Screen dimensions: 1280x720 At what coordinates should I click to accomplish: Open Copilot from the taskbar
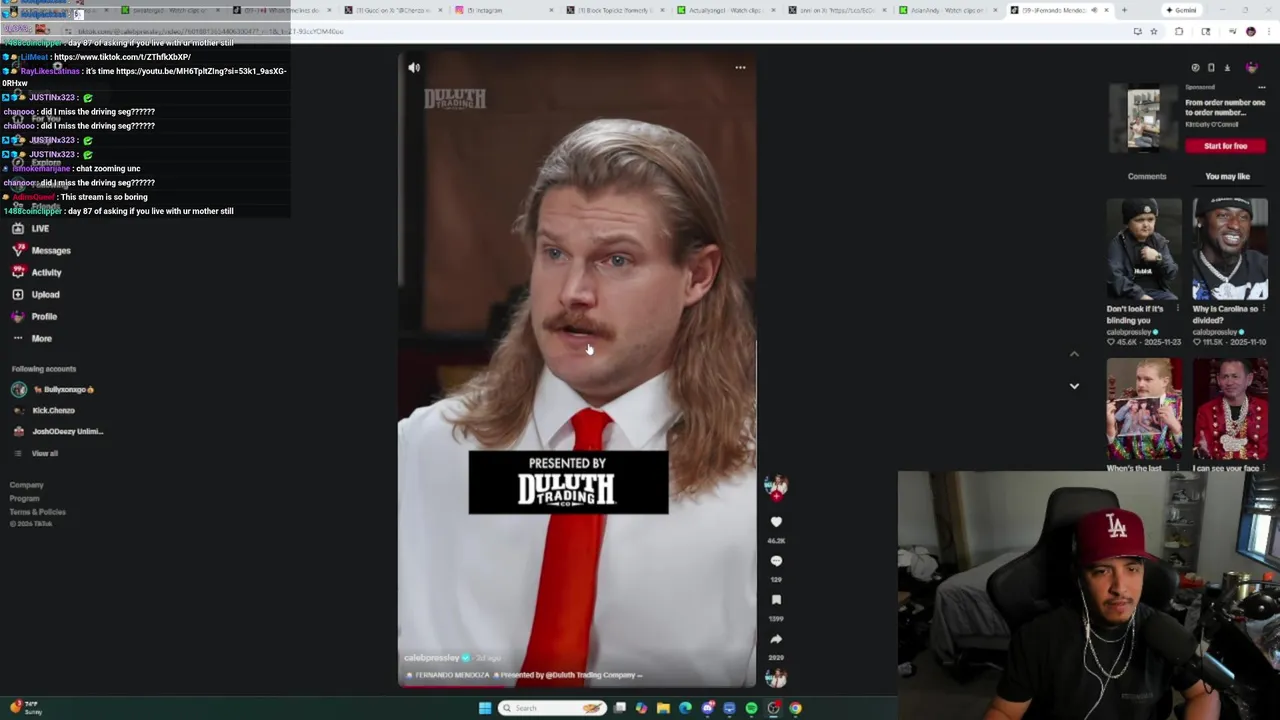[x=641, y=708]
